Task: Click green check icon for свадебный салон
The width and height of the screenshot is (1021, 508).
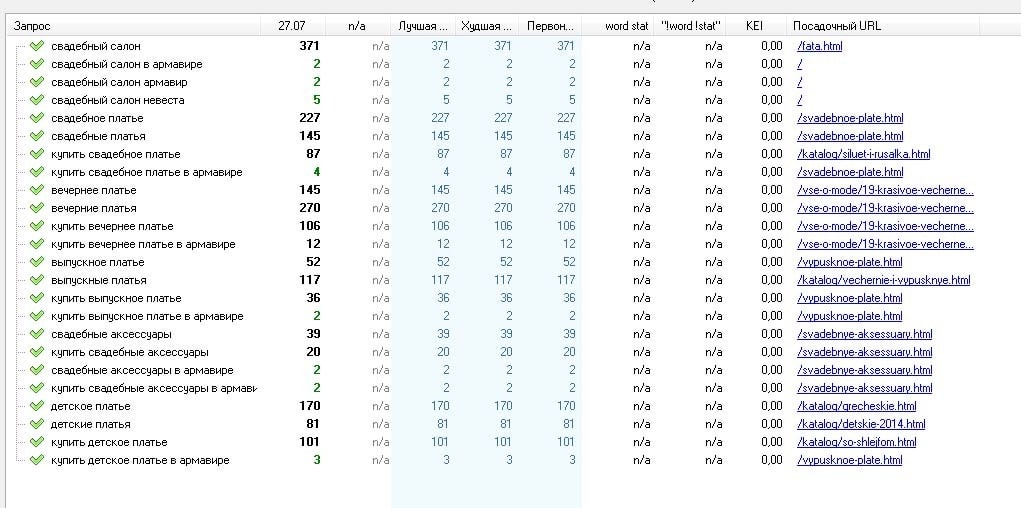Action: [x=37, y=46]
